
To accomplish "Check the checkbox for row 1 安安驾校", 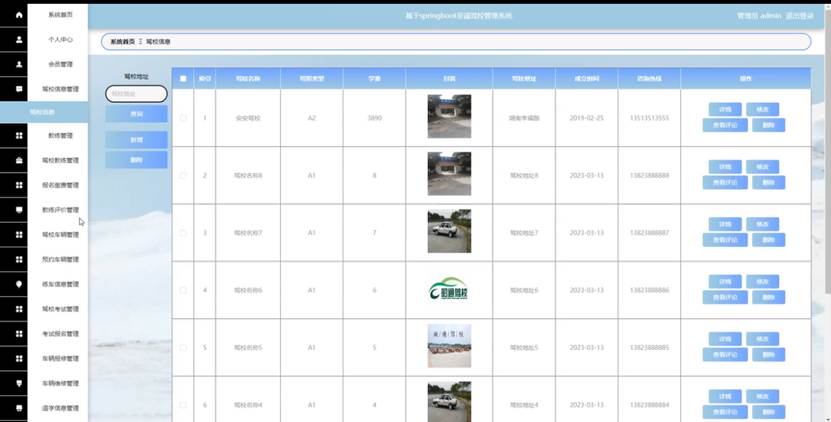I will click(183, 118).
